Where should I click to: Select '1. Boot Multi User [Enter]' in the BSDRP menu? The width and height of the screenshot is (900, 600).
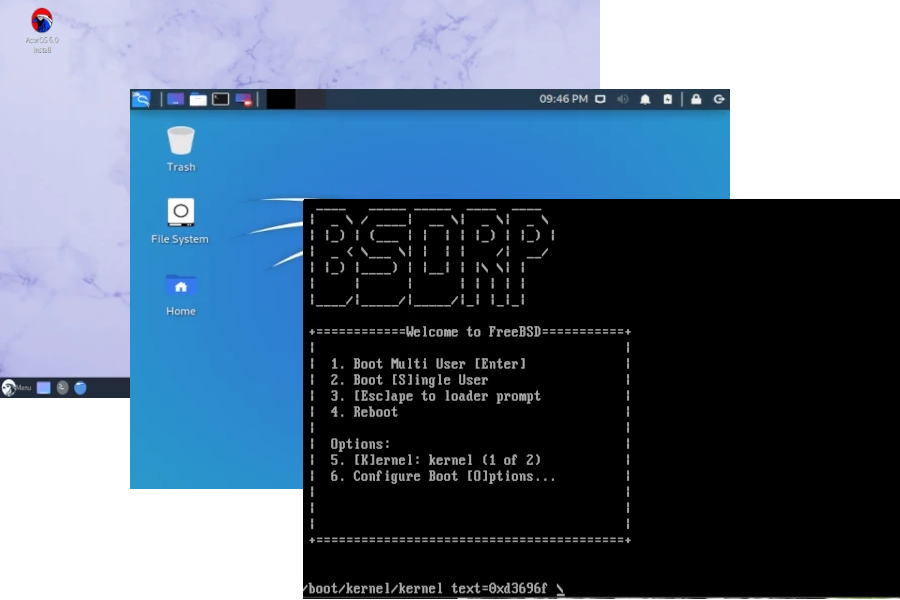pyautogui.click(x=428, y=363)
